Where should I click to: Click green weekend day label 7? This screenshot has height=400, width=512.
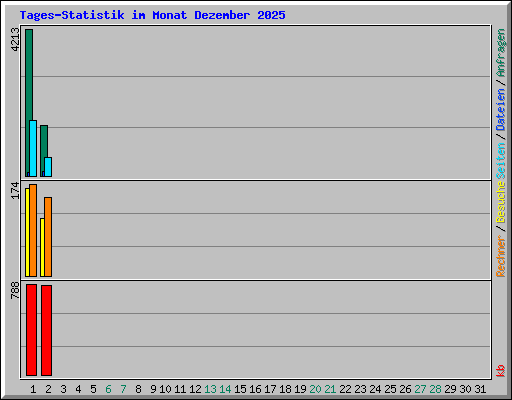(x=123, y=389)
